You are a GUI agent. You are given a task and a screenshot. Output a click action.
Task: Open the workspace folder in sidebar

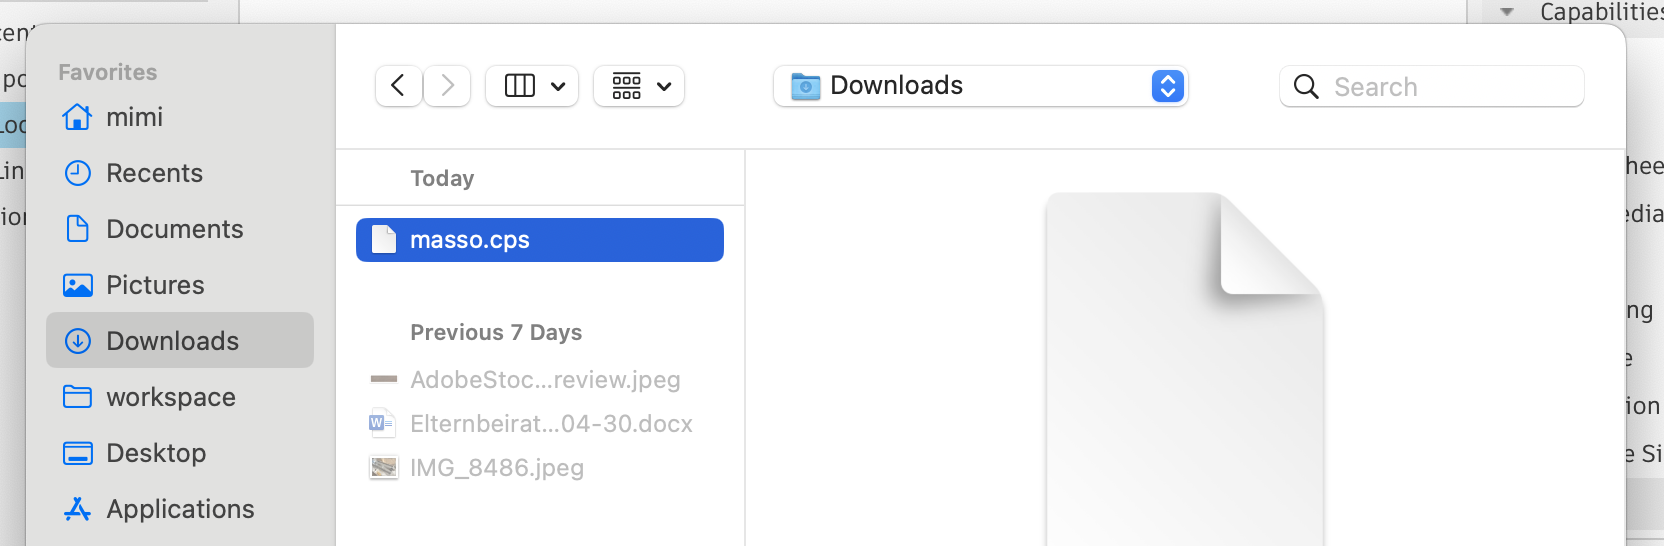(170, 397)
